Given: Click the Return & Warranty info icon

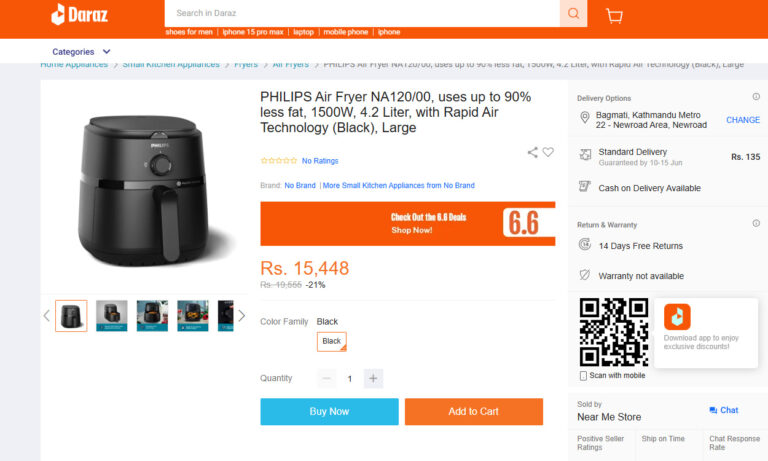Looking at the screenshot, I should [x=756, y=224].
